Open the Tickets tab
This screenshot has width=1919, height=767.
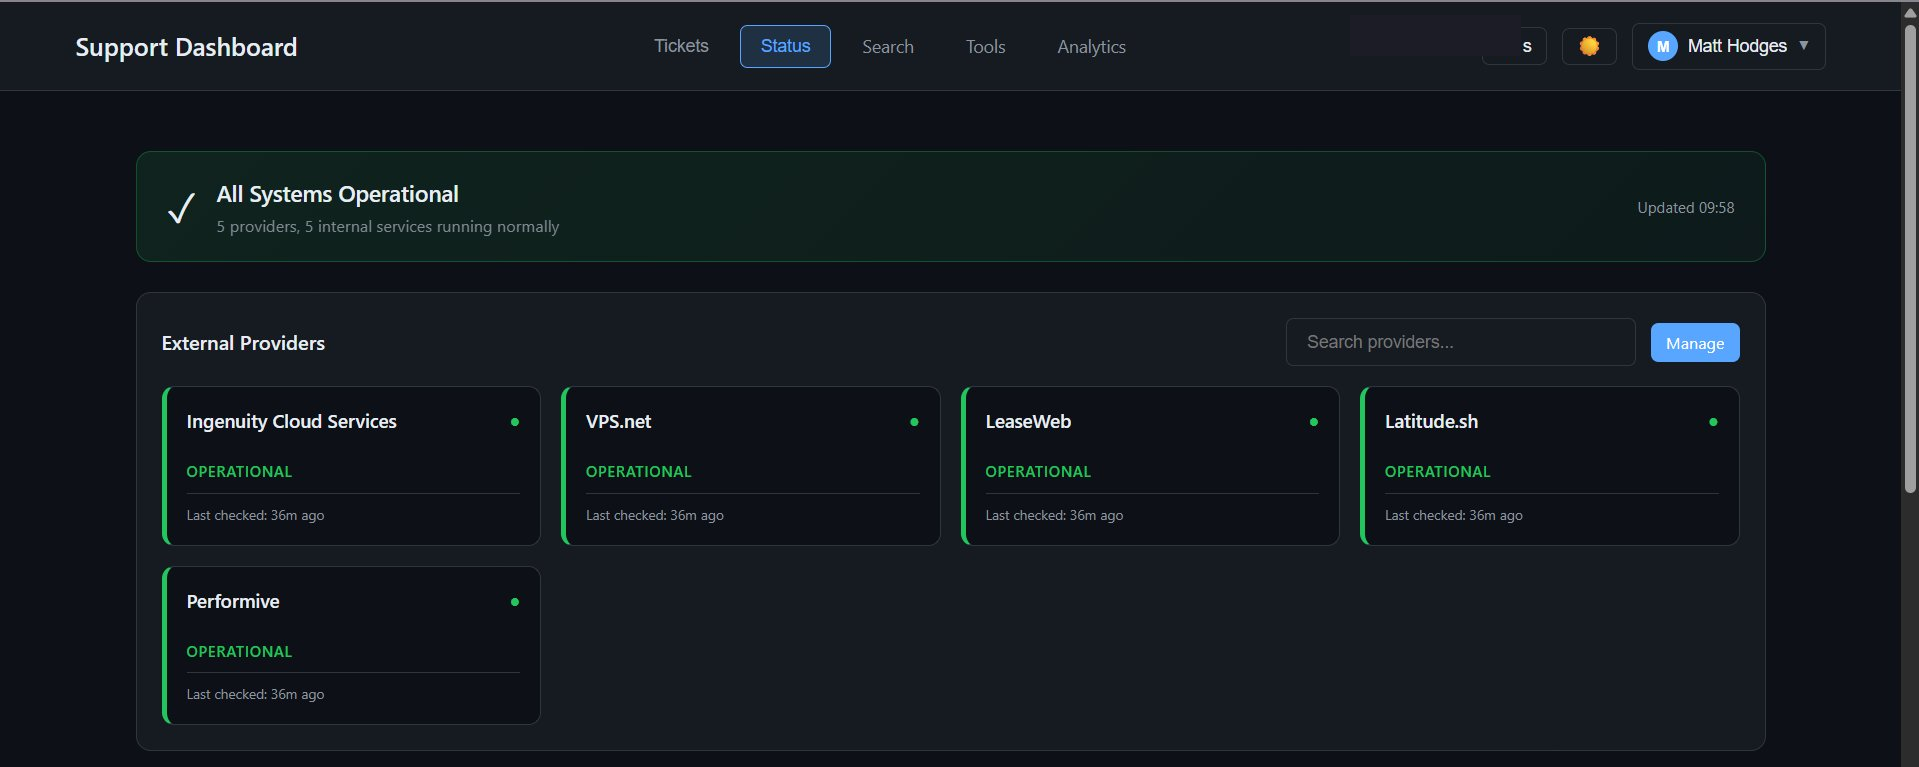coord(681,46)
